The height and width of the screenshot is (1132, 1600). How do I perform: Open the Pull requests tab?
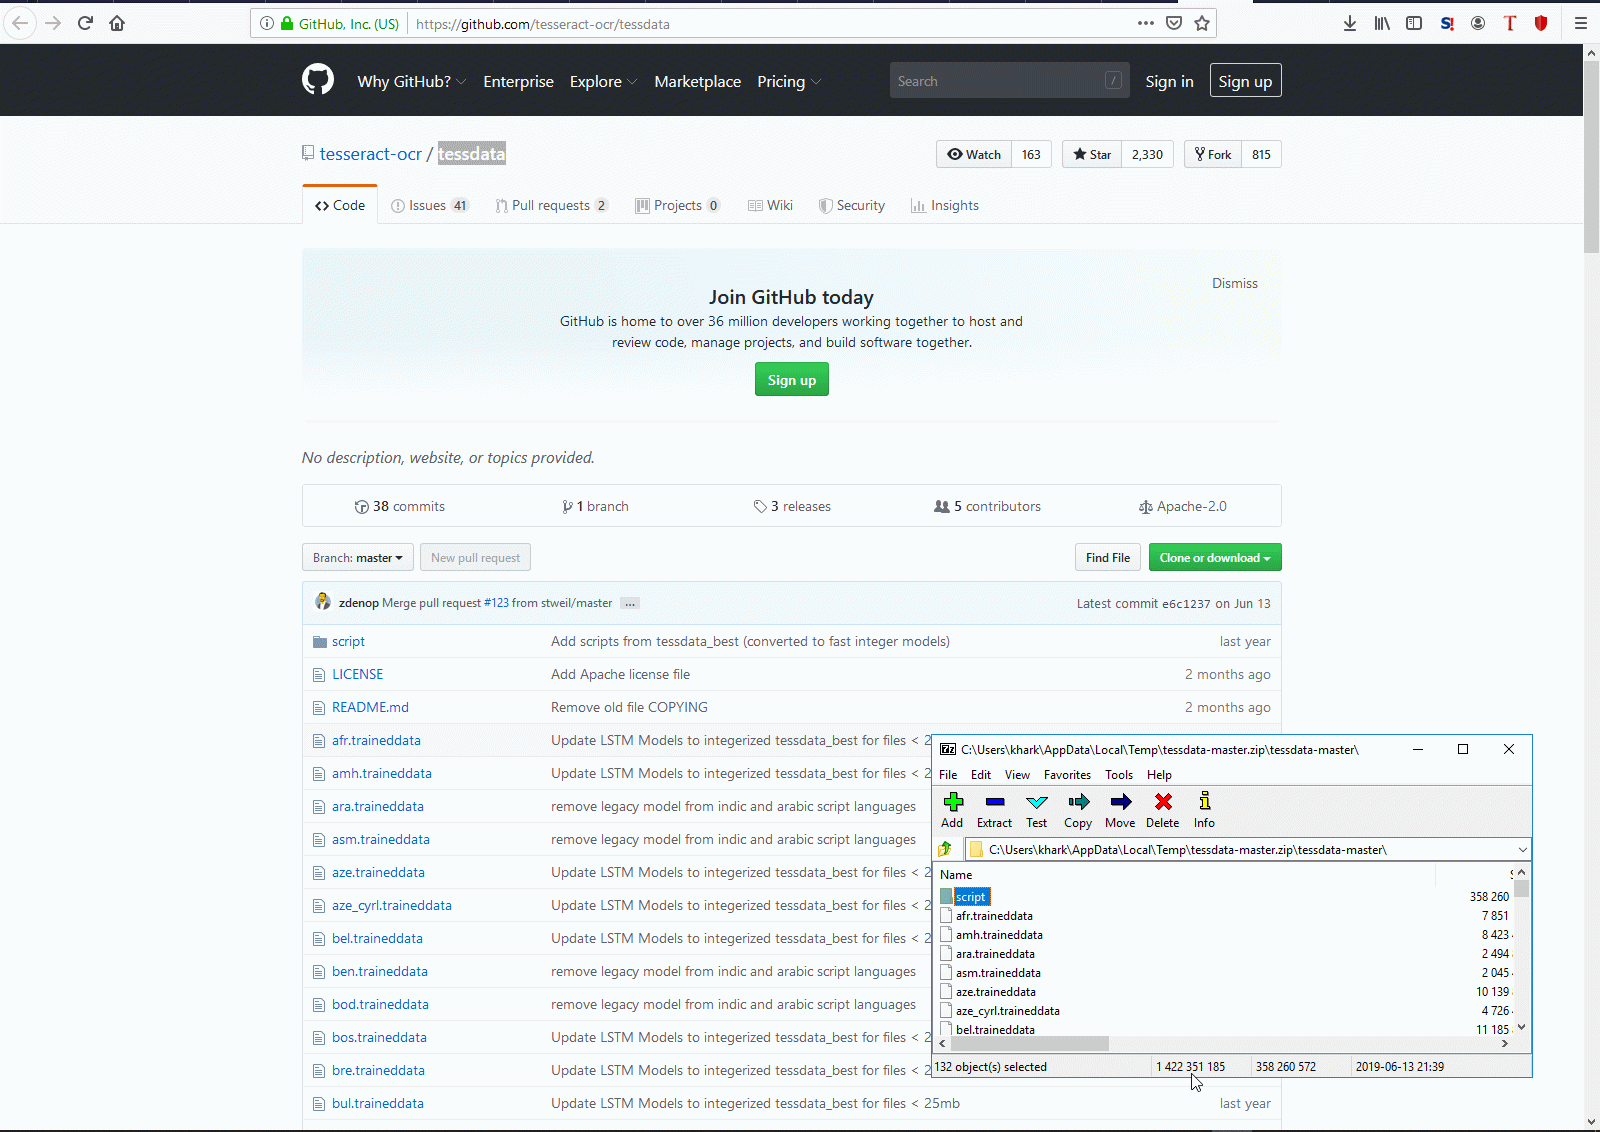pos(551,205)
